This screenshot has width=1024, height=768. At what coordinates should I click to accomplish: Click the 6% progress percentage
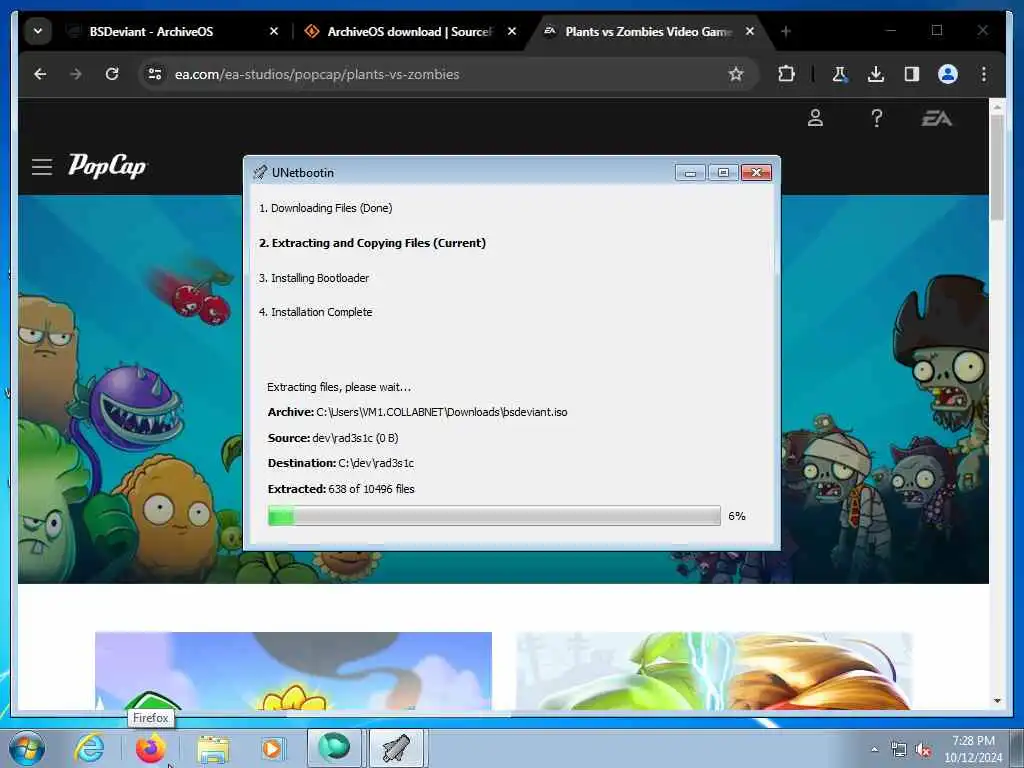(x=737, y=516)
